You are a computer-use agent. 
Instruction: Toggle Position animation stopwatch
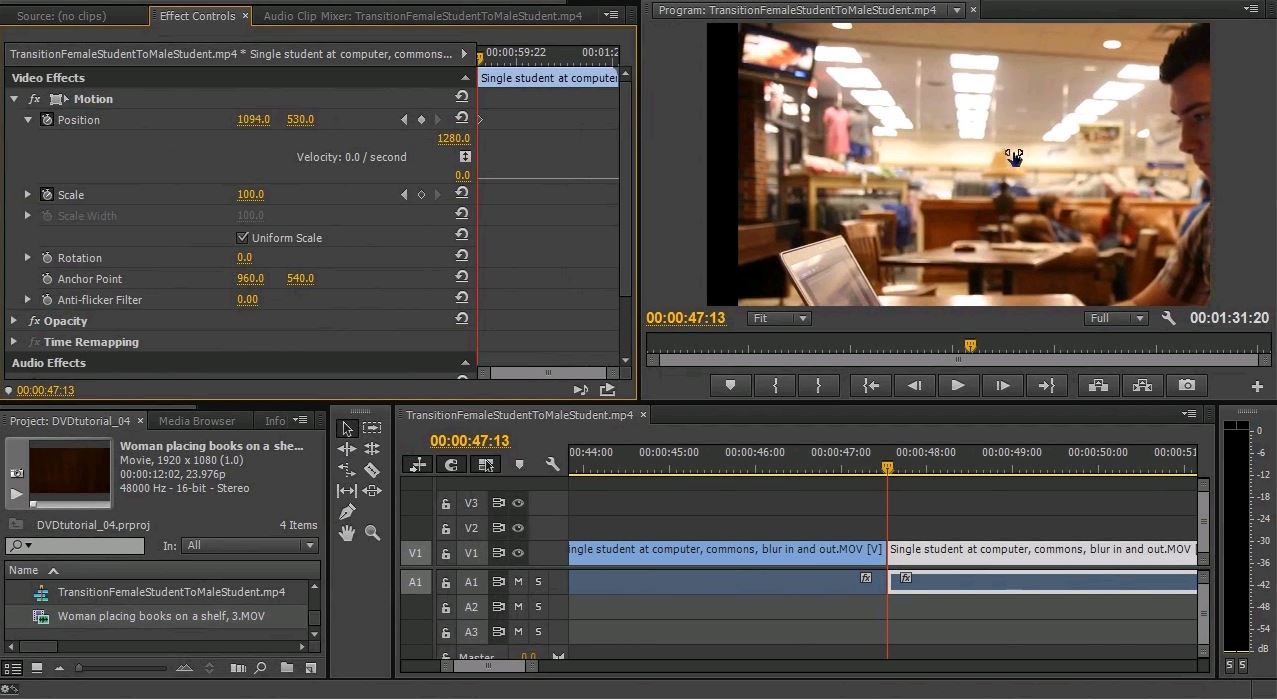46,119
